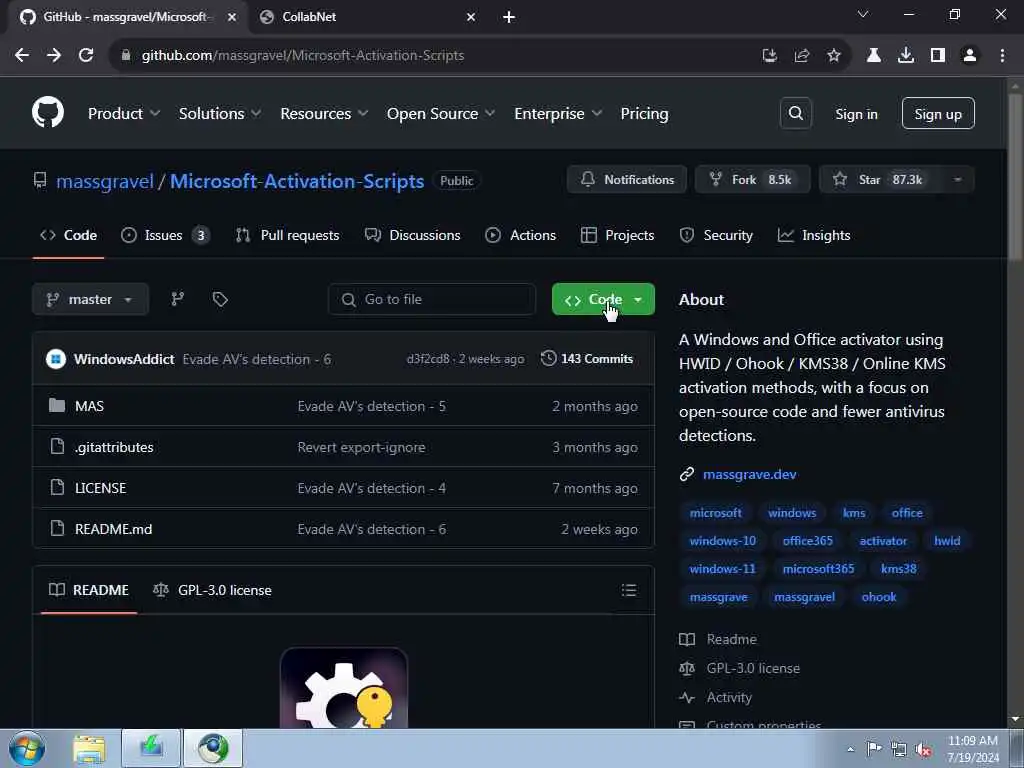
Task: Click the volume muted tray icon
Action: pyautogui.click(x=923, y=750)
